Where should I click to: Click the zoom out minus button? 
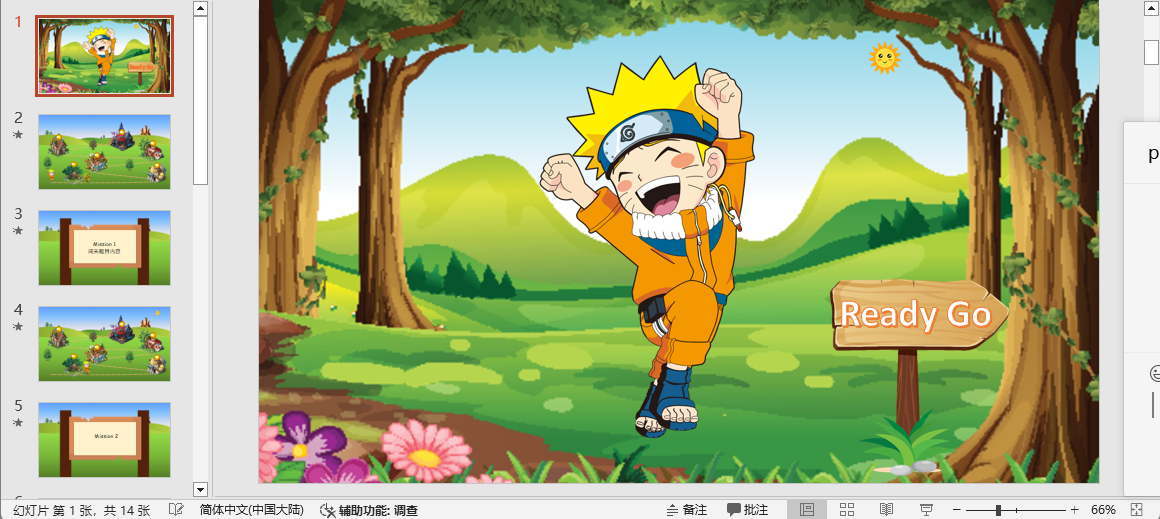click(957, 510)
